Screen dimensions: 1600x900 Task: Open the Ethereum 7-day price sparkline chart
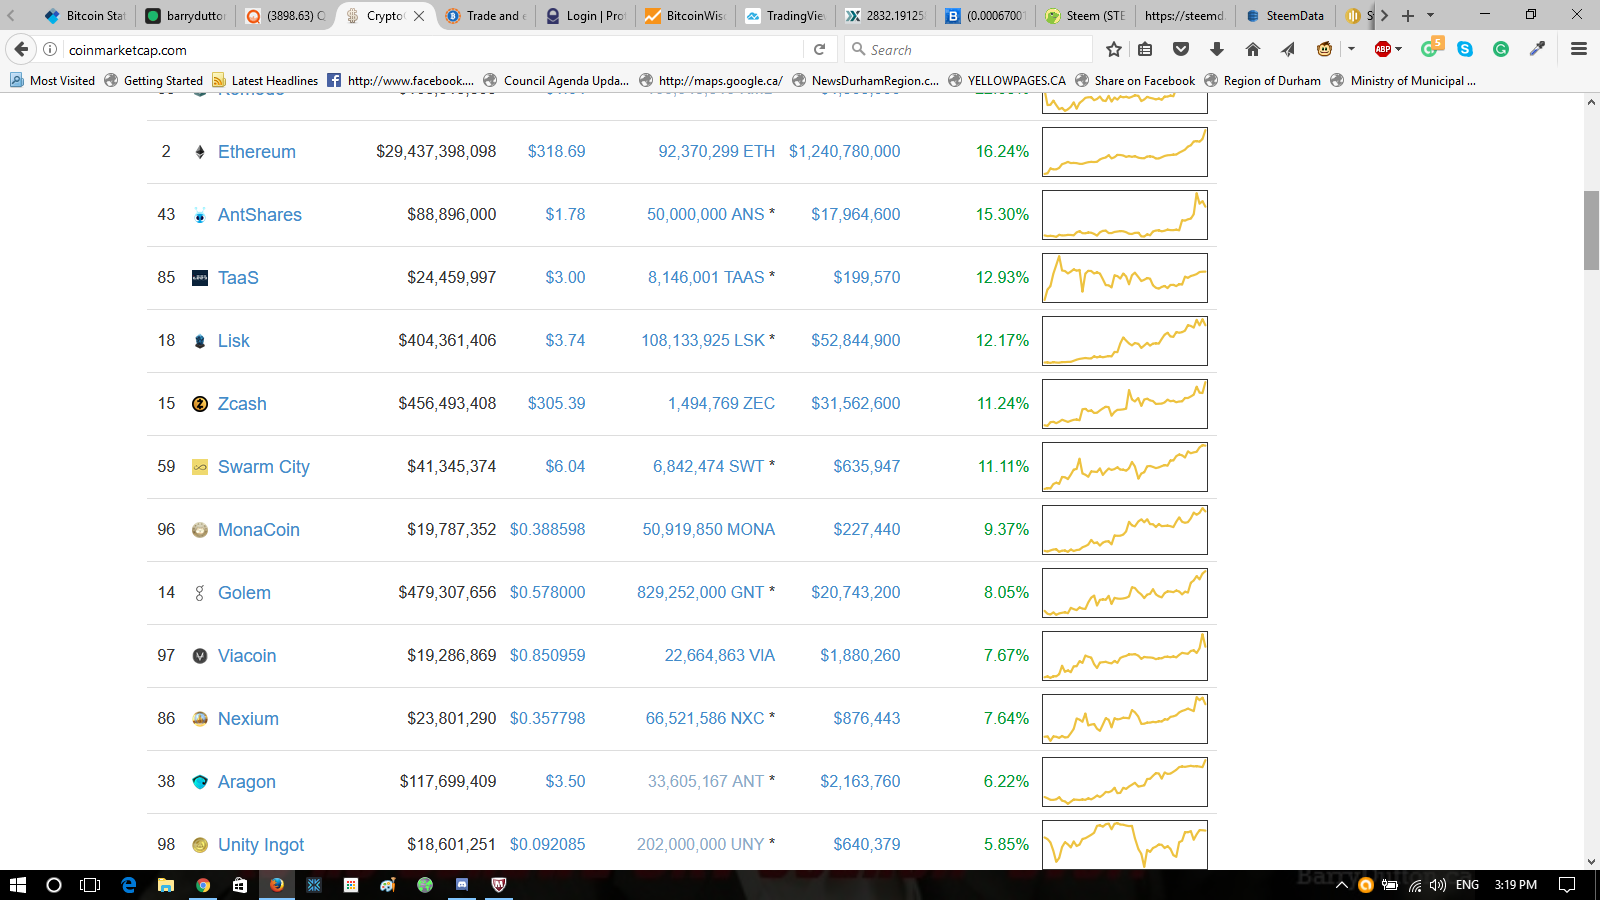(x=1125, y=152)
